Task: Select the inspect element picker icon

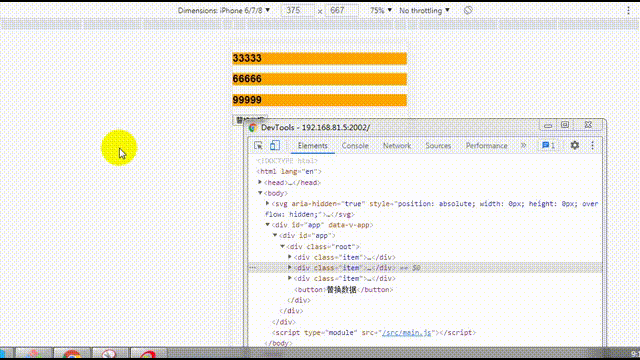Action: pyautogui.click(x=258, y=146)
